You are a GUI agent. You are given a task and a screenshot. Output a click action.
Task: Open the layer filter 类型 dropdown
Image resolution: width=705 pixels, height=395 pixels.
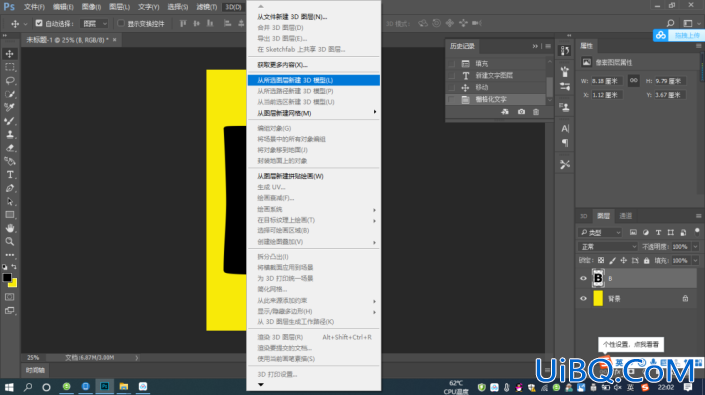(600, 232)
